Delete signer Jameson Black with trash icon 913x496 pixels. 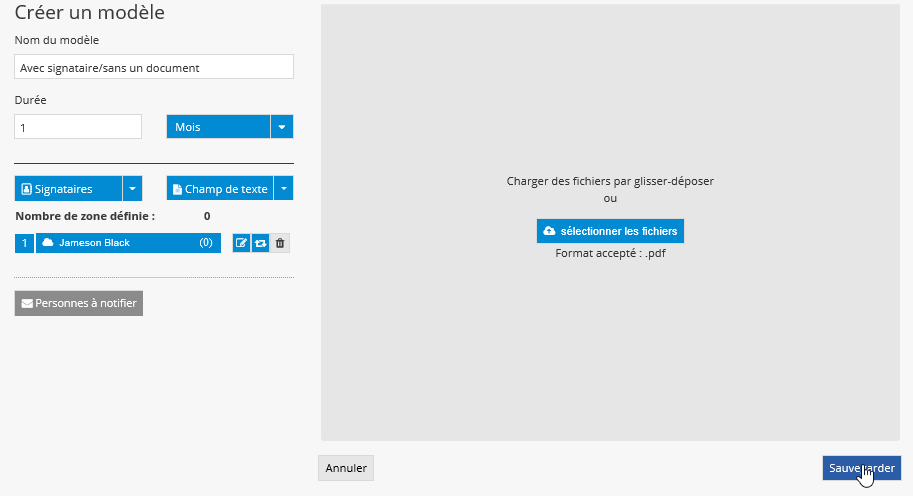tap(280, 243)
